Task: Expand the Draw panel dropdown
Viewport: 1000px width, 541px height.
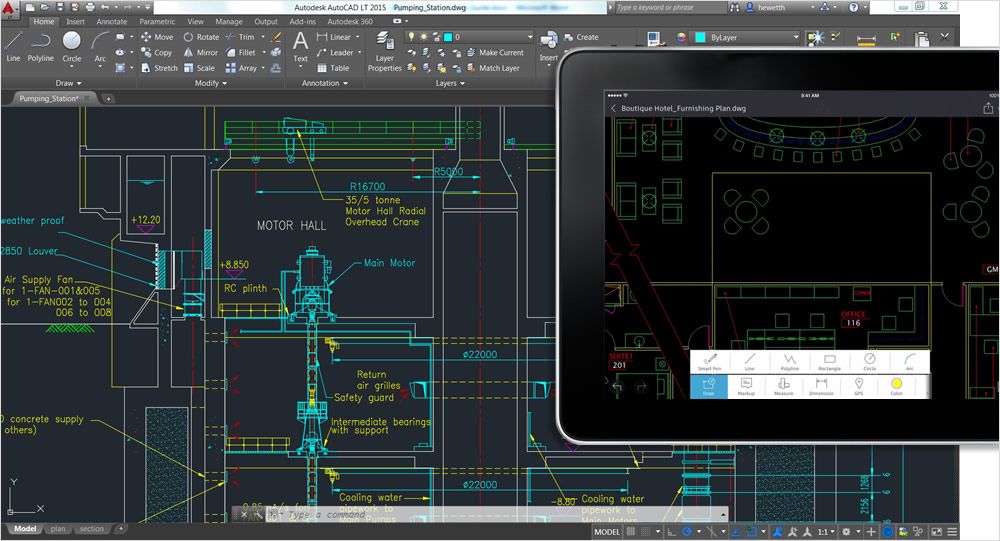Action: click(x=68, y=83)
